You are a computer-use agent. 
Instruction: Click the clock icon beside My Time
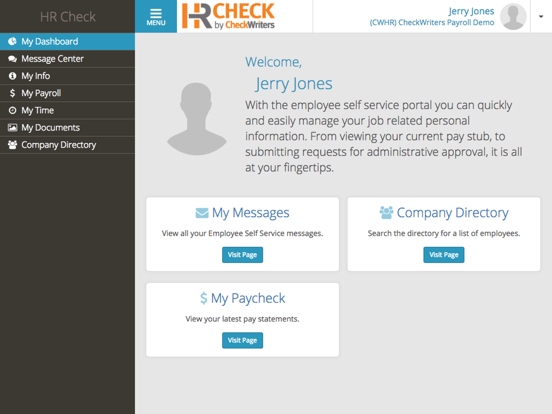pyautogui.click(x=12, y=111)
